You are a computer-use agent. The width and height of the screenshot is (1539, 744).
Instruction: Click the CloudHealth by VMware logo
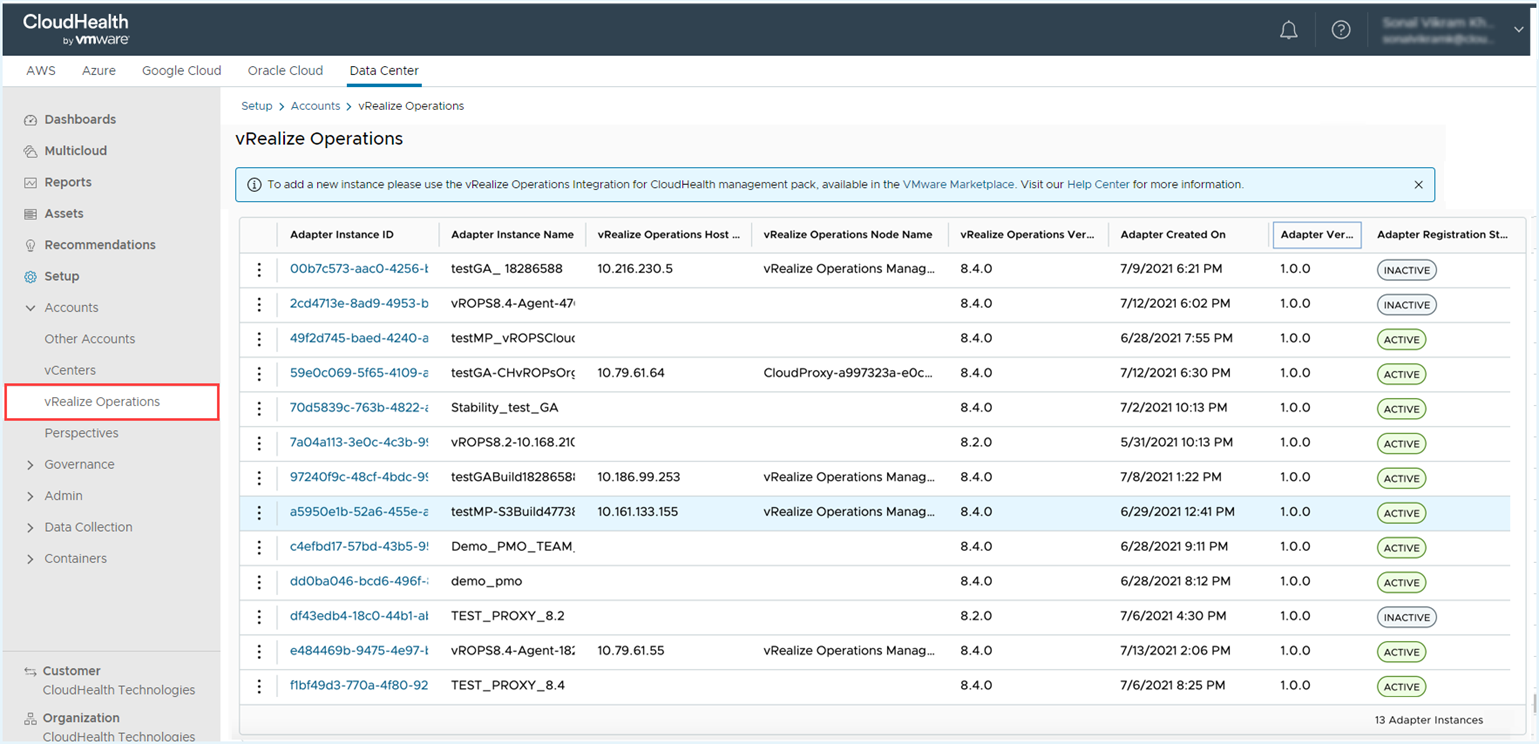76,29
